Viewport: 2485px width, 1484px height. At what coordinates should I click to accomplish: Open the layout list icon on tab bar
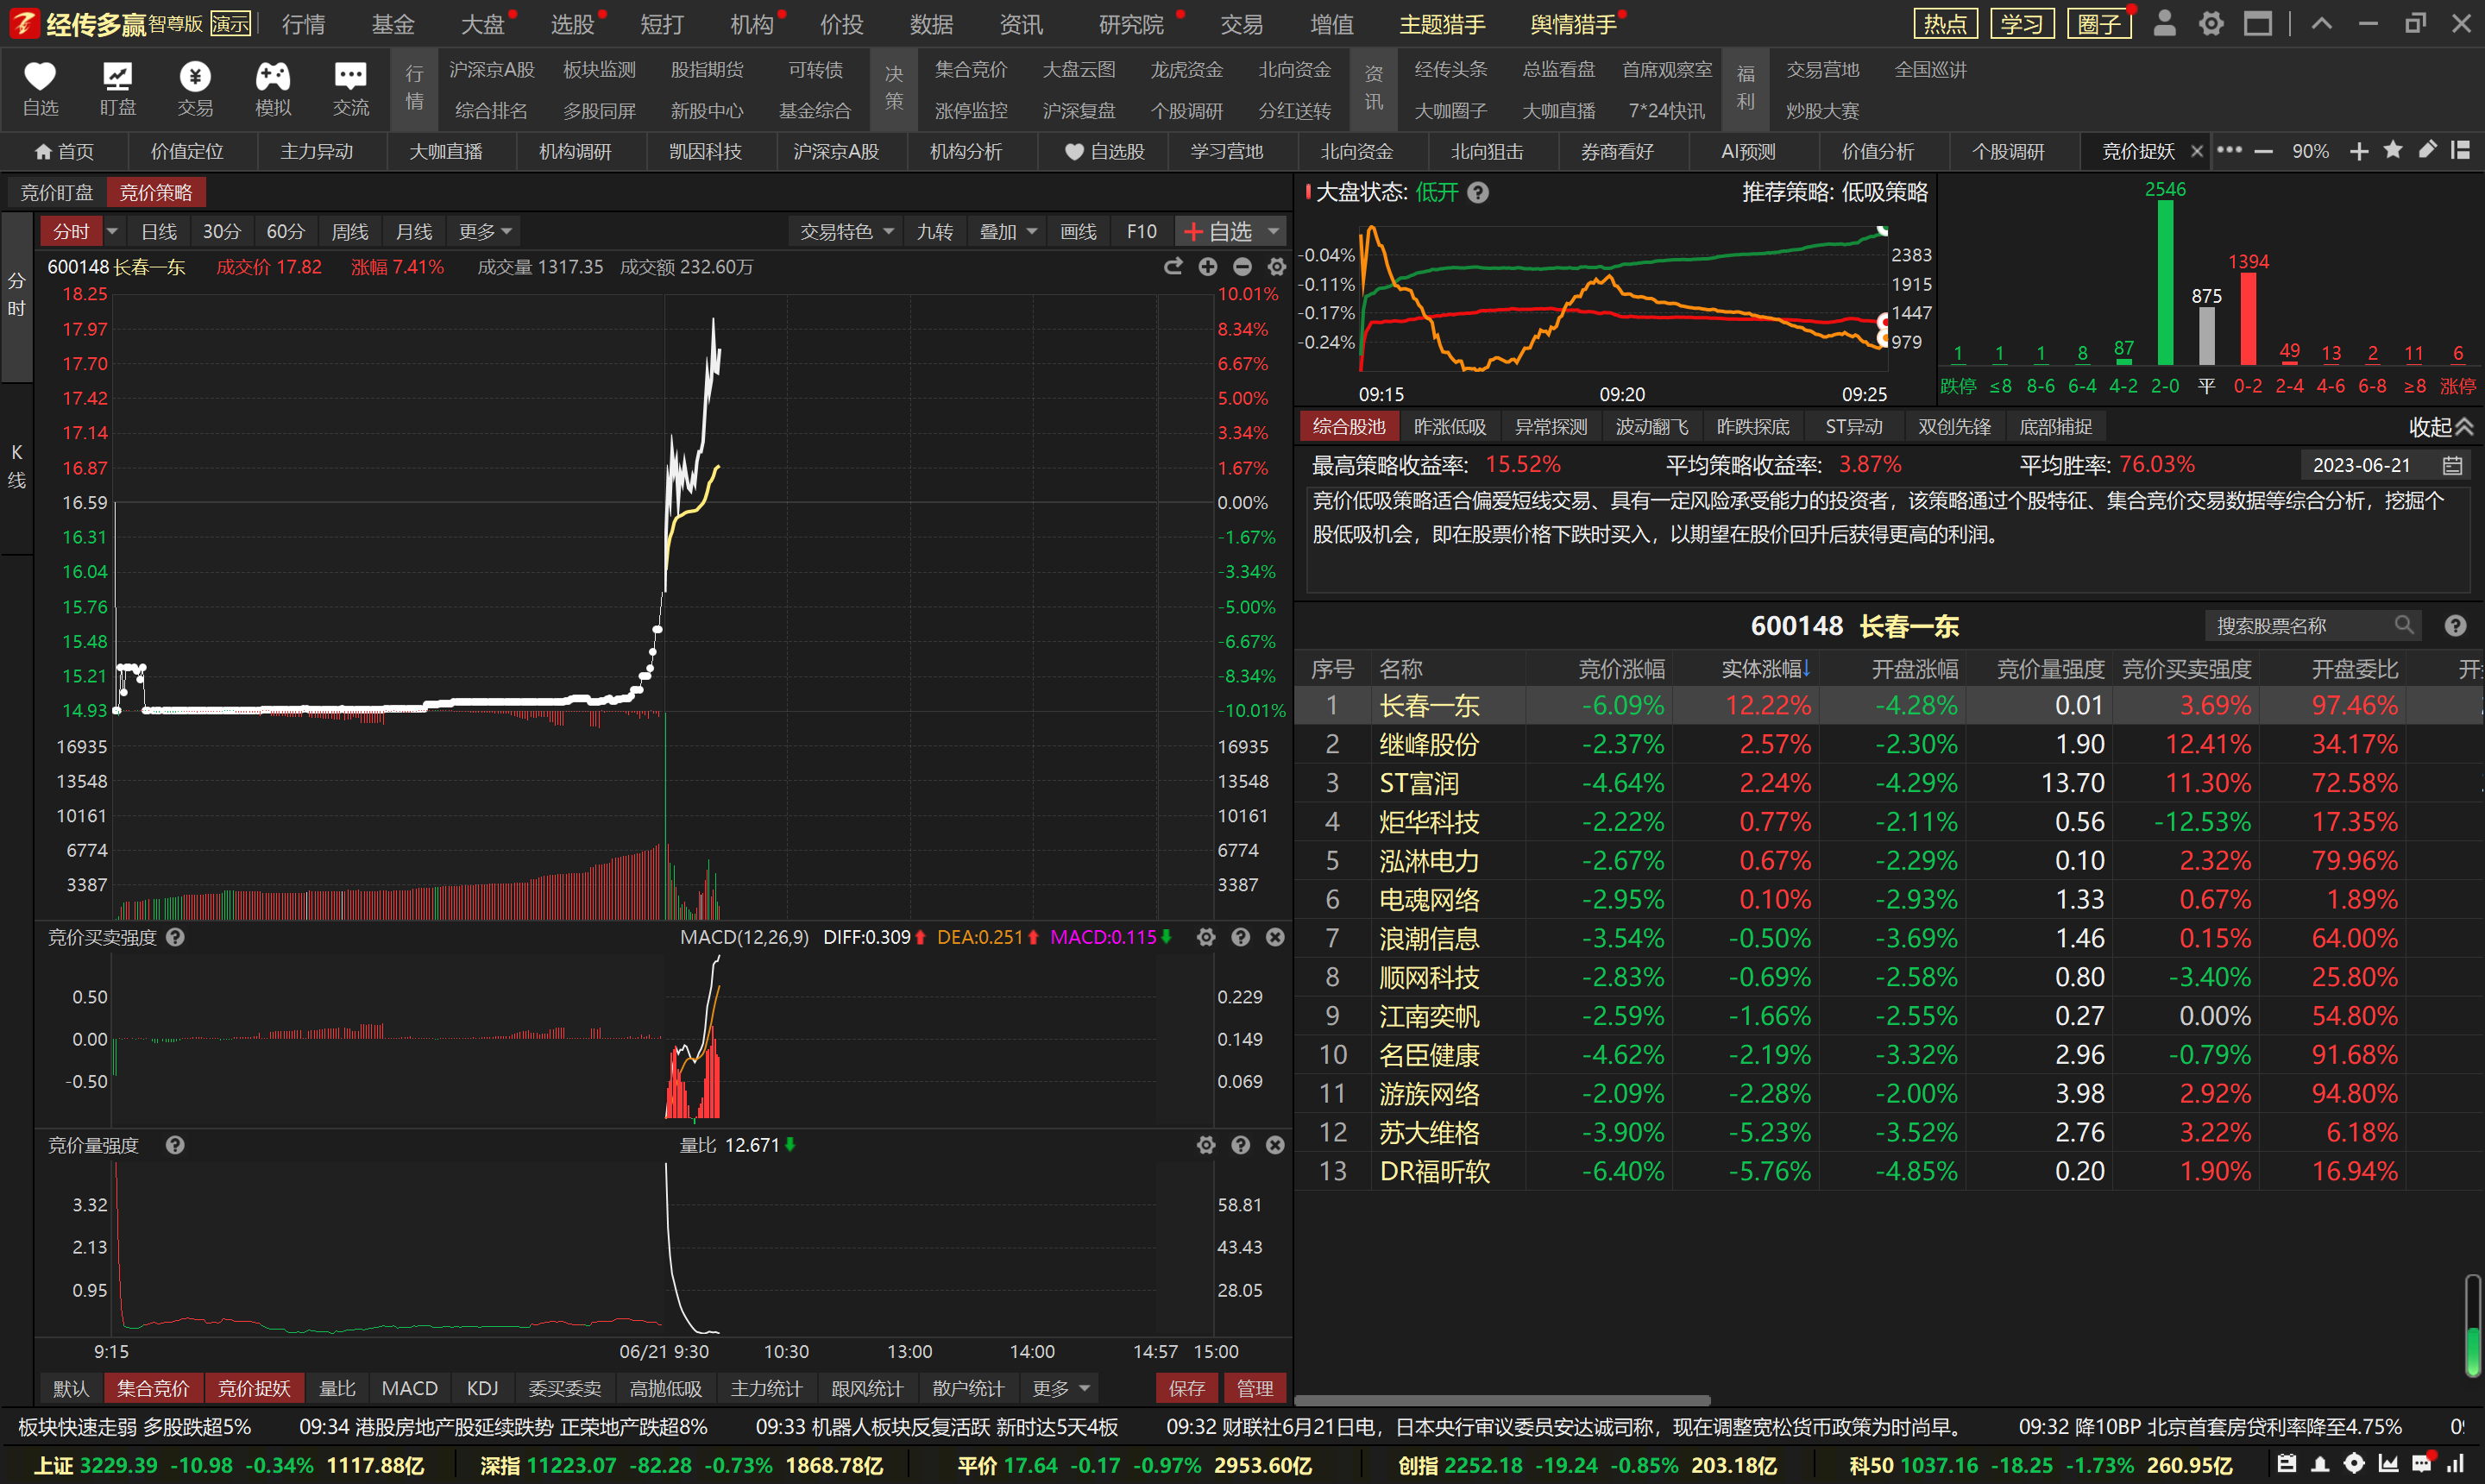[2460, 150]
